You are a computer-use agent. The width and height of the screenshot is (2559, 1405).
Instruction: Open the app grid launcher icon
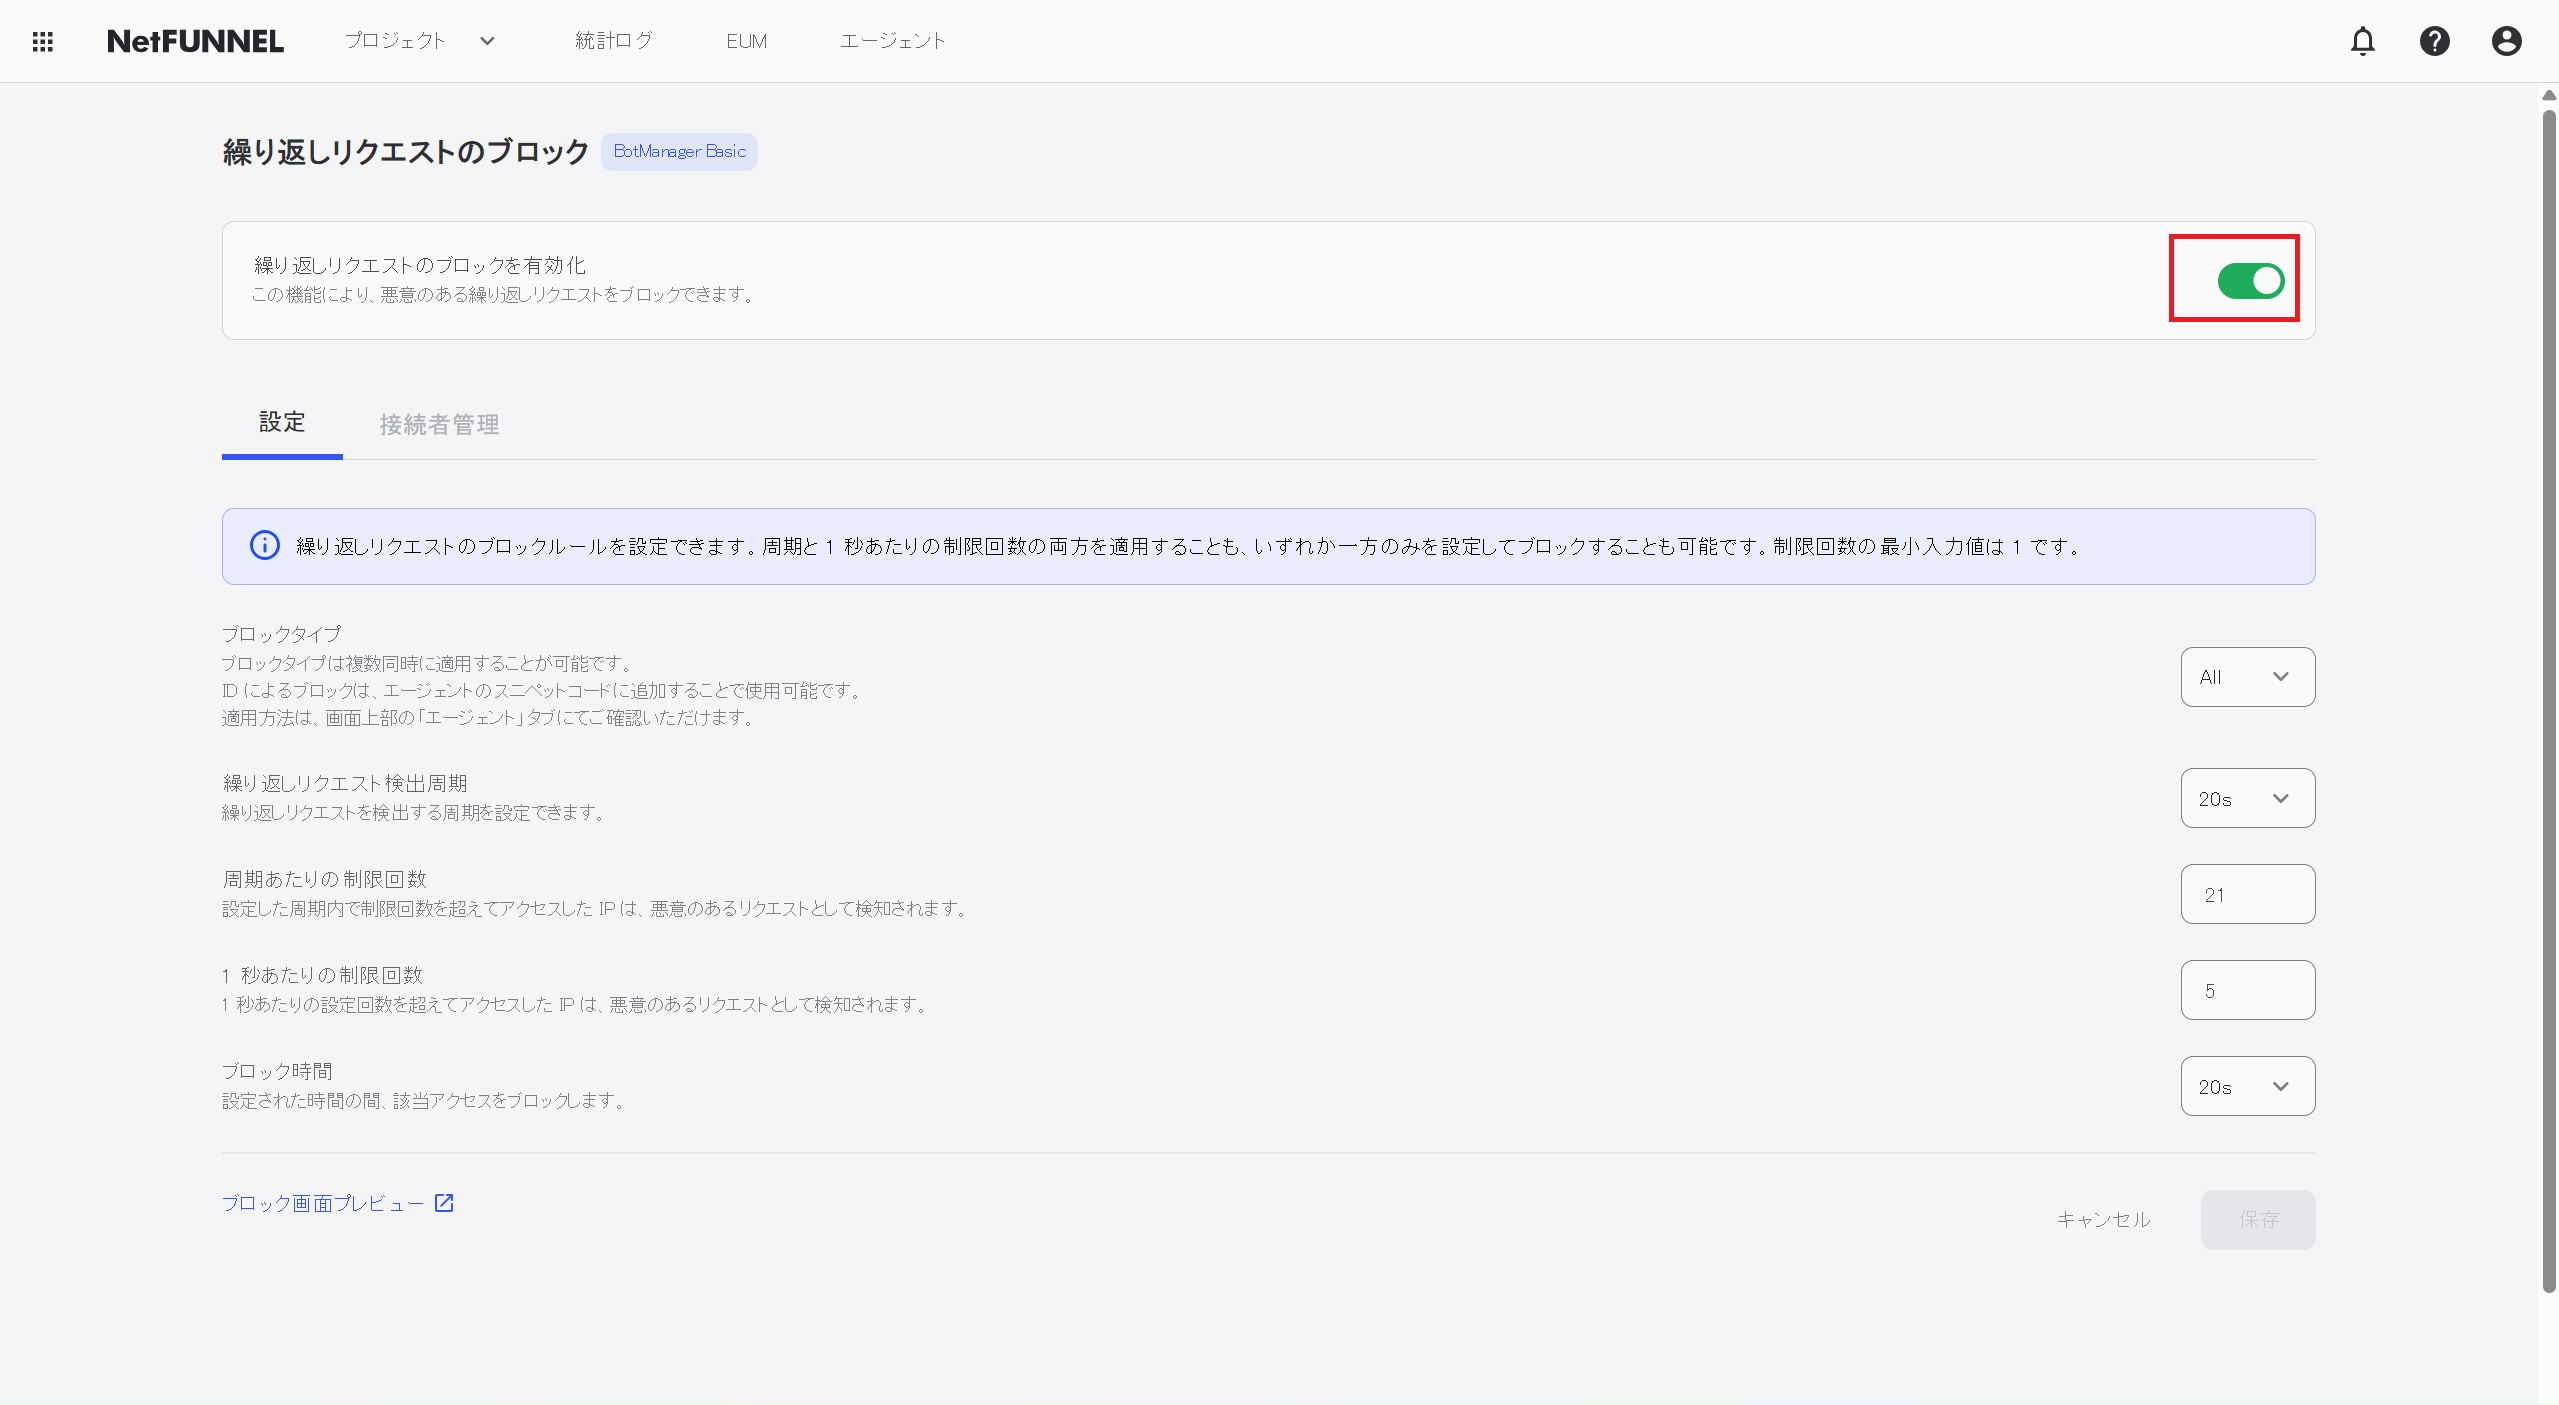[x=42, y=41]
